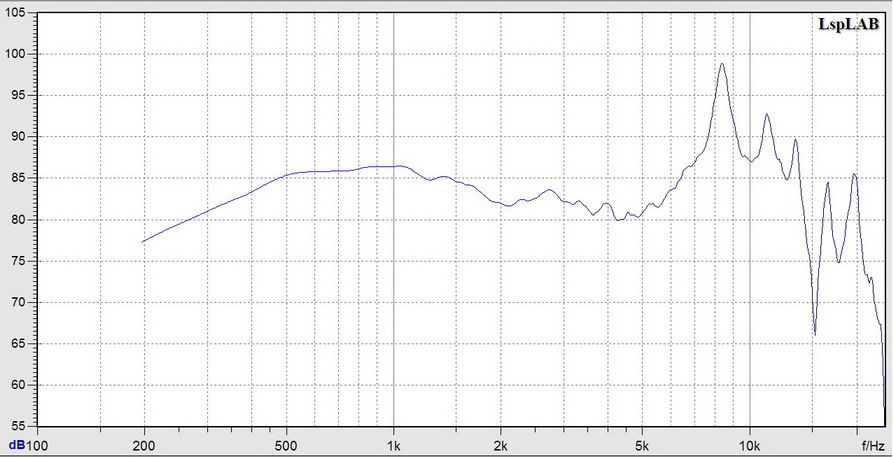Select the 65 label on the vertical axis
893x457 pixels.
19,344
